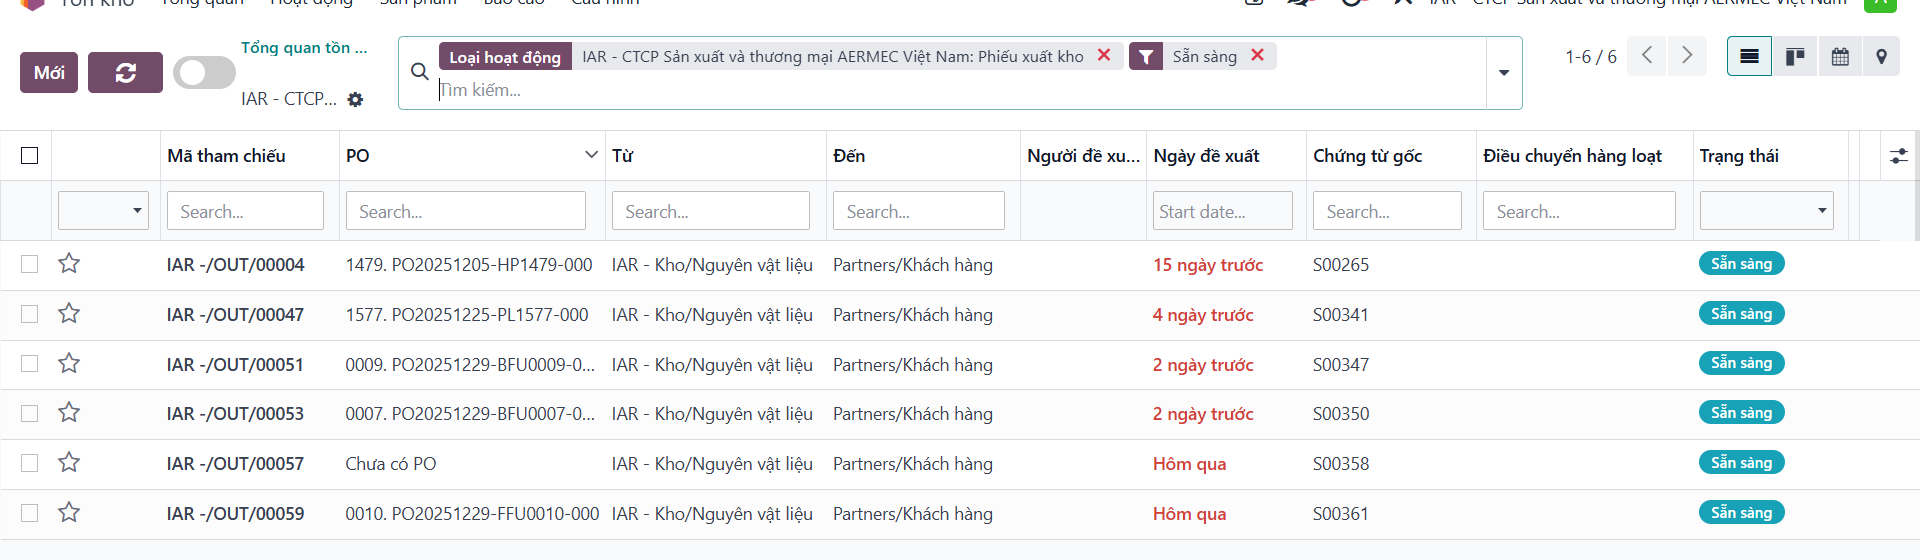The width and height of the screenshot is (1920, 560).
Task: Click Loại hoạt động facet label
Action: coord(505,56)
